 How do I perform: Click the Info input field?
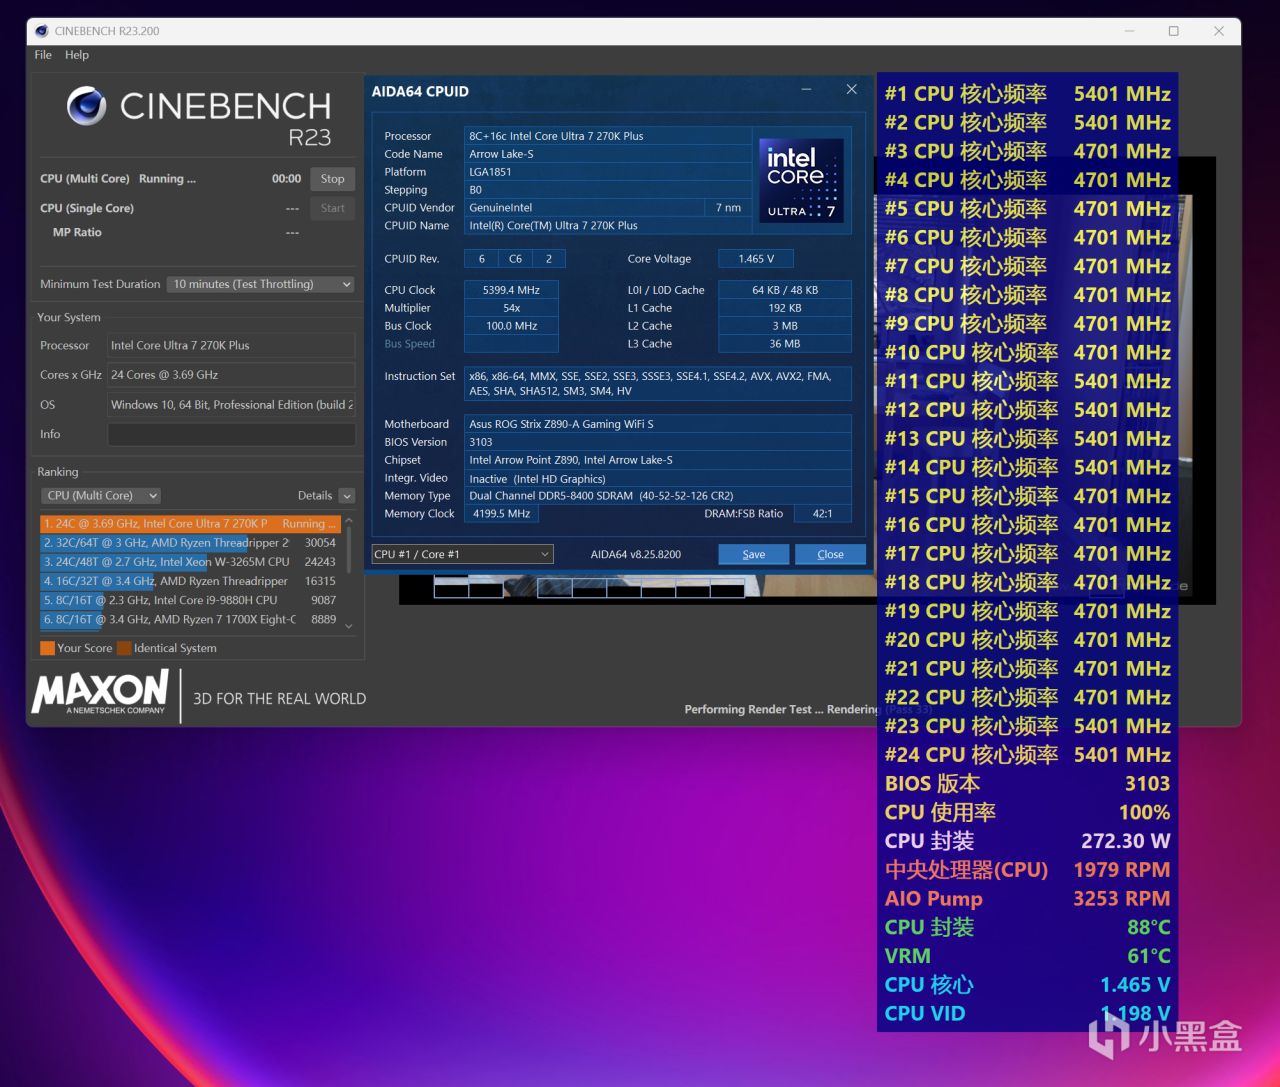231,434
